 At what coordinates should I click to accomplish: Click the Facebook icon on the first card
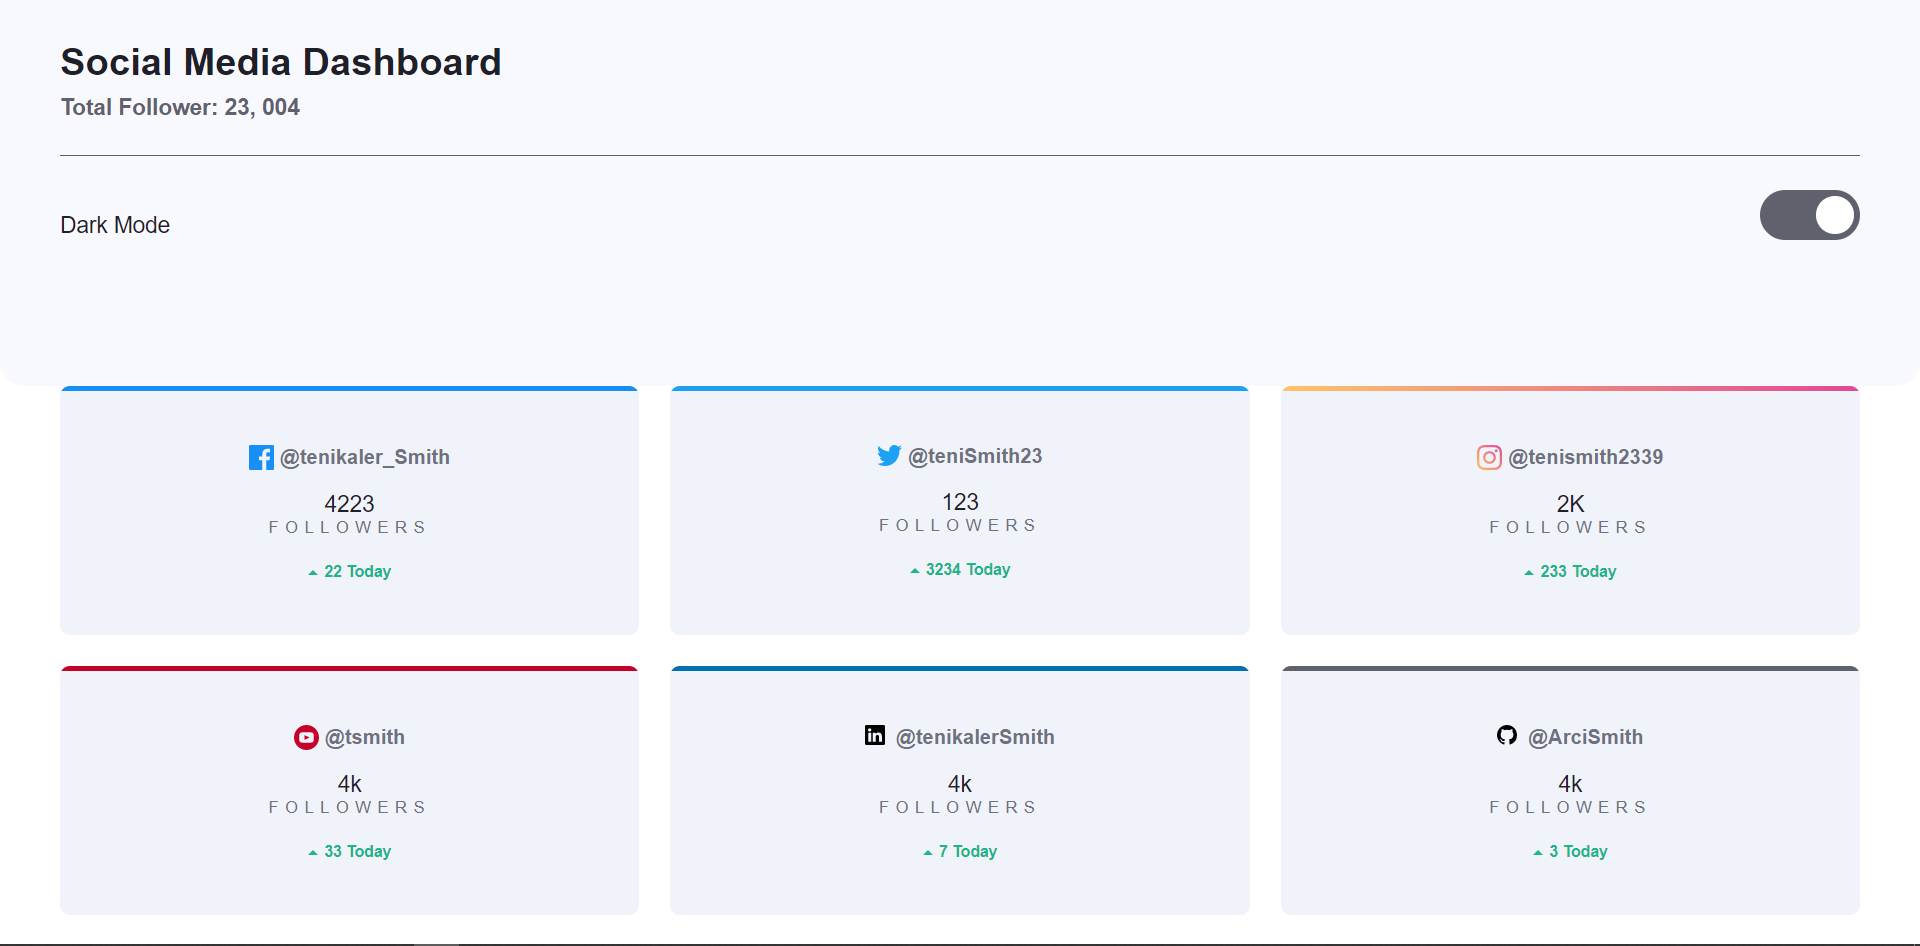261,457
